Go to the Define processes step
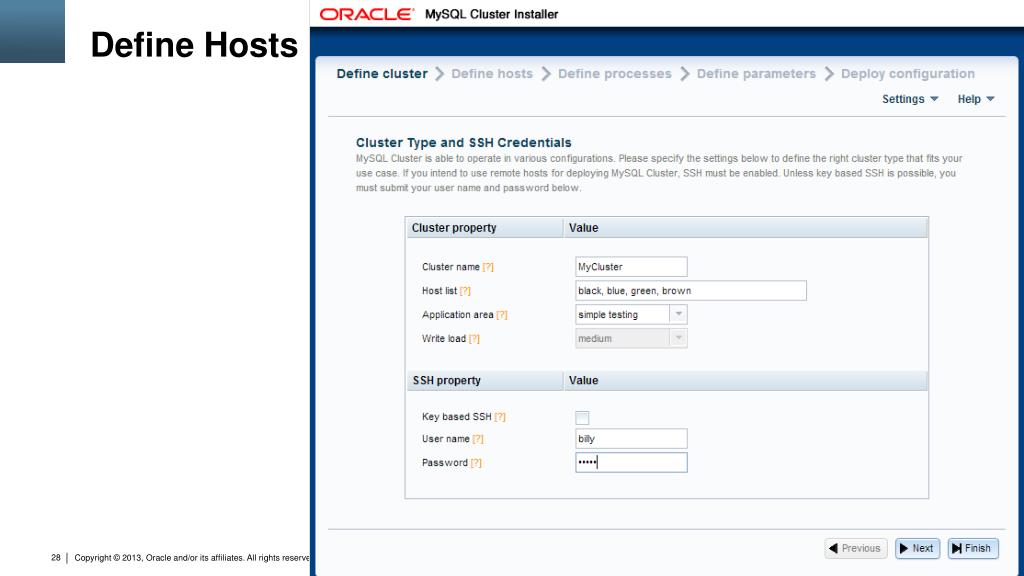Viewport: 1024px width, 576px height. (615, 74)
